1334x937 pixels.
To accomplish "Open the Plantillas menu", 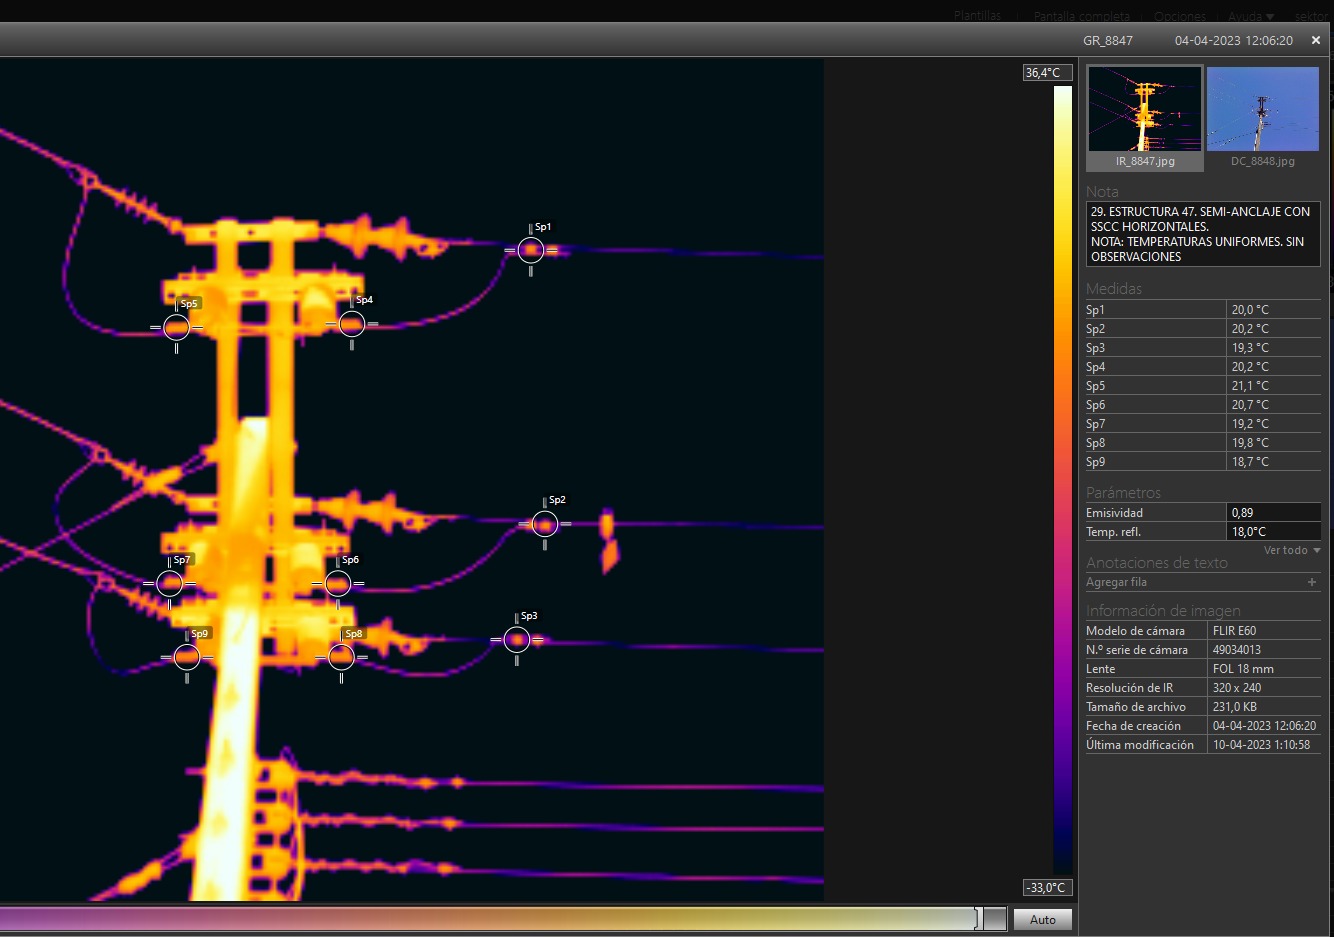I will coord(977,16).
